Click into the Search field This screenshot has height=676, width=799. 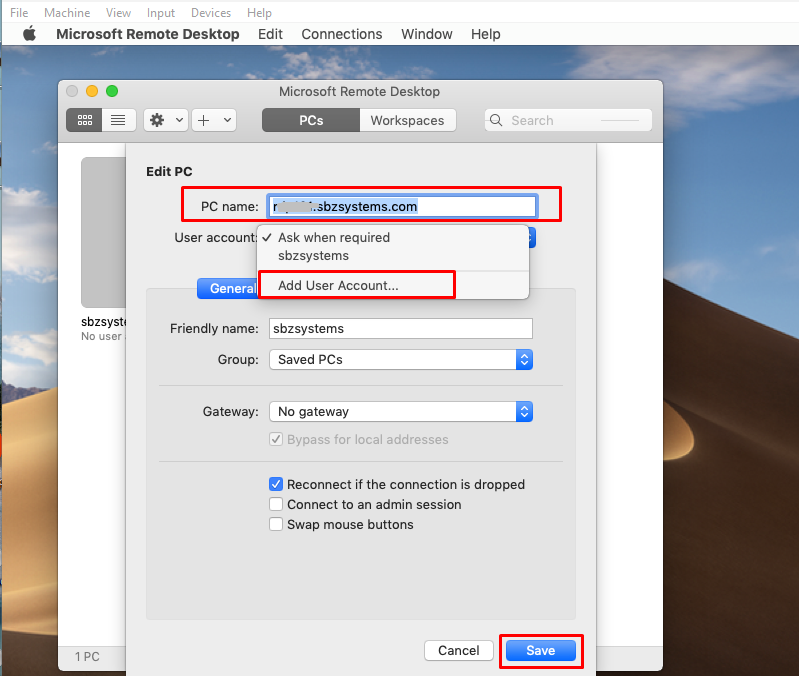pyautogui.click(x=568, y=120)
